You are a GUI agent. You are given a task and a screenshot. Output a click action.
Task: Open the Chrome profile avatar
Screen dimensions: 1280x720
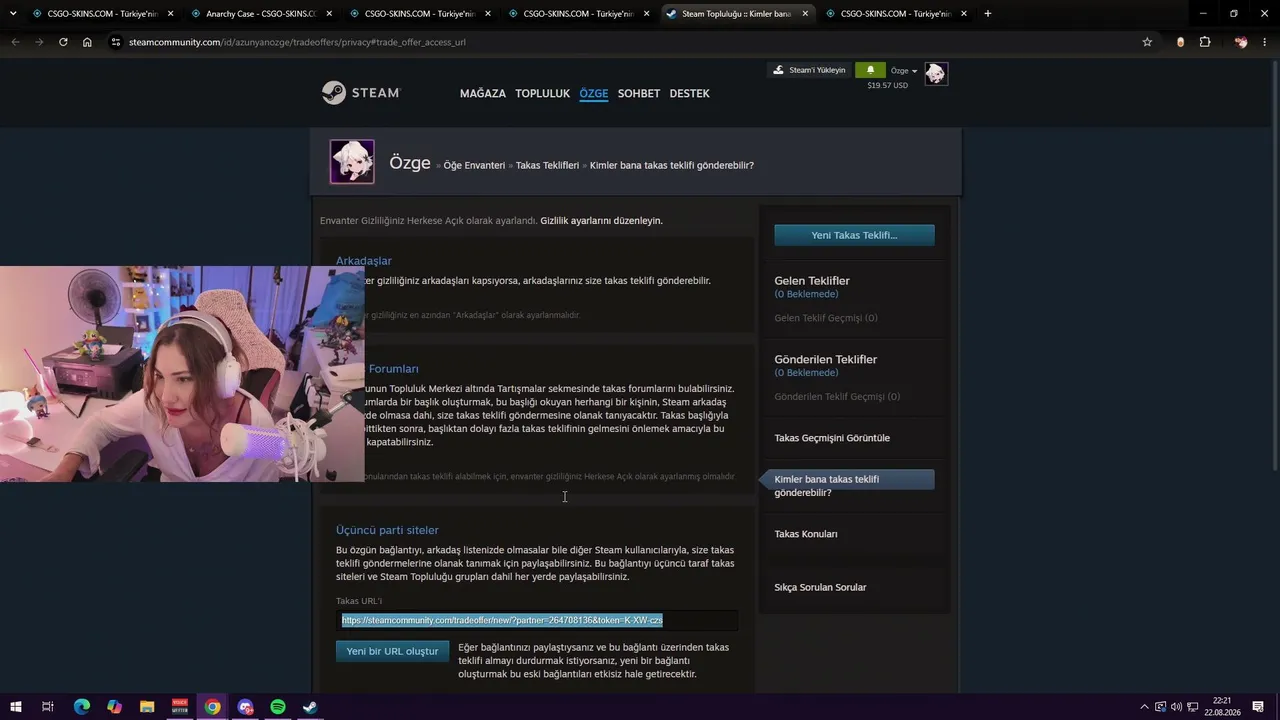[1241, 42]
